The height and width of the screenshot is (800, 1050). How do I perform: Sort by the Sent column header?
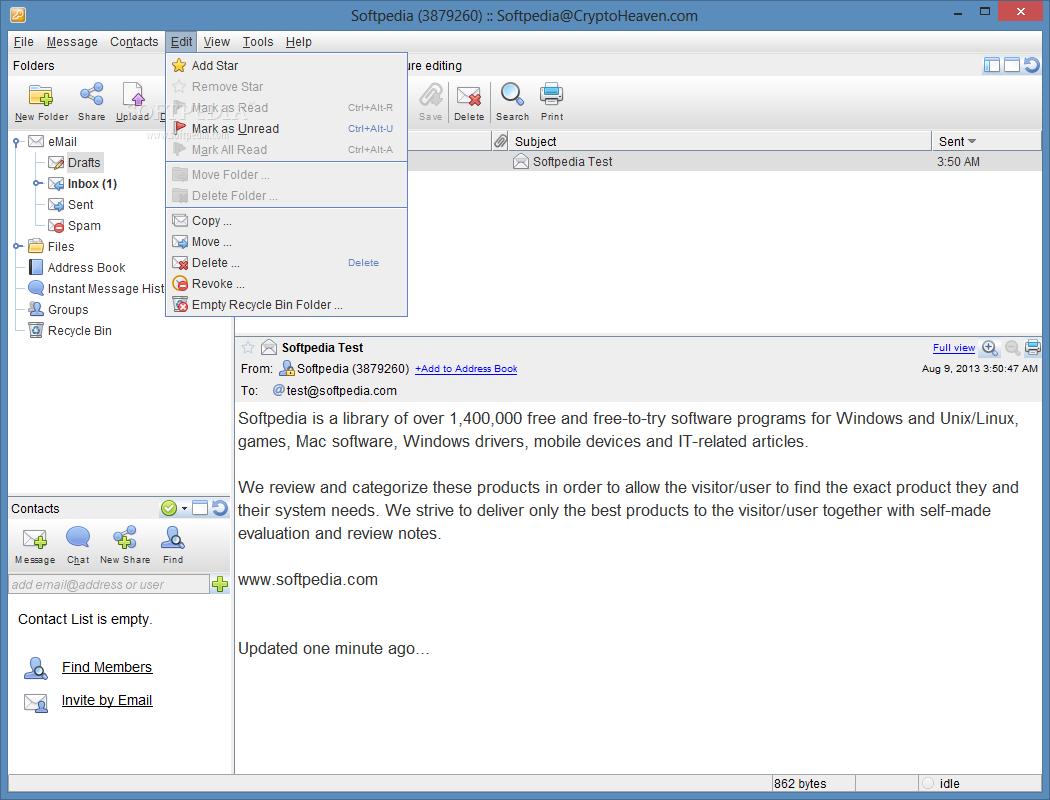[x=986, y=141]
